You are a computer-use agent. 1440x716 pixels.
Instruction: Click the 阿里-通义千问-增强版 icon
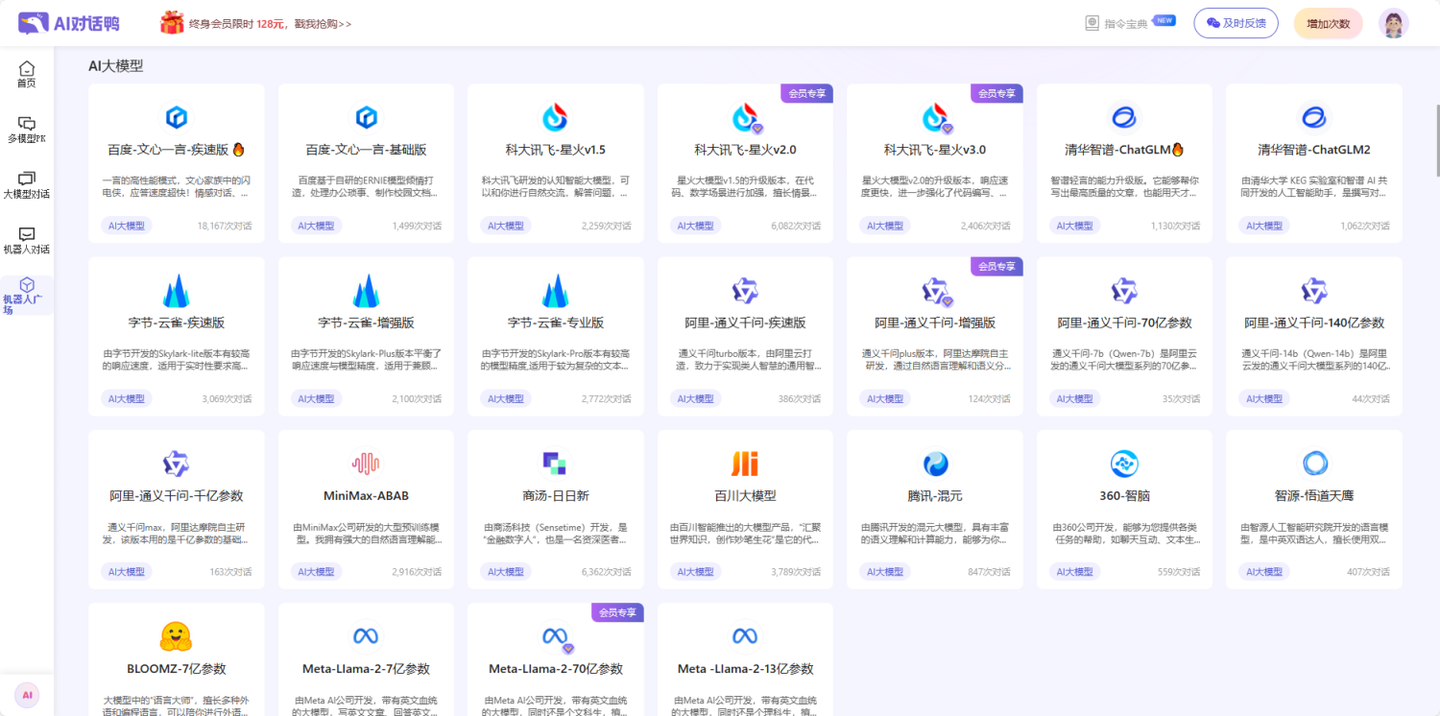click(x=936, y=291)
